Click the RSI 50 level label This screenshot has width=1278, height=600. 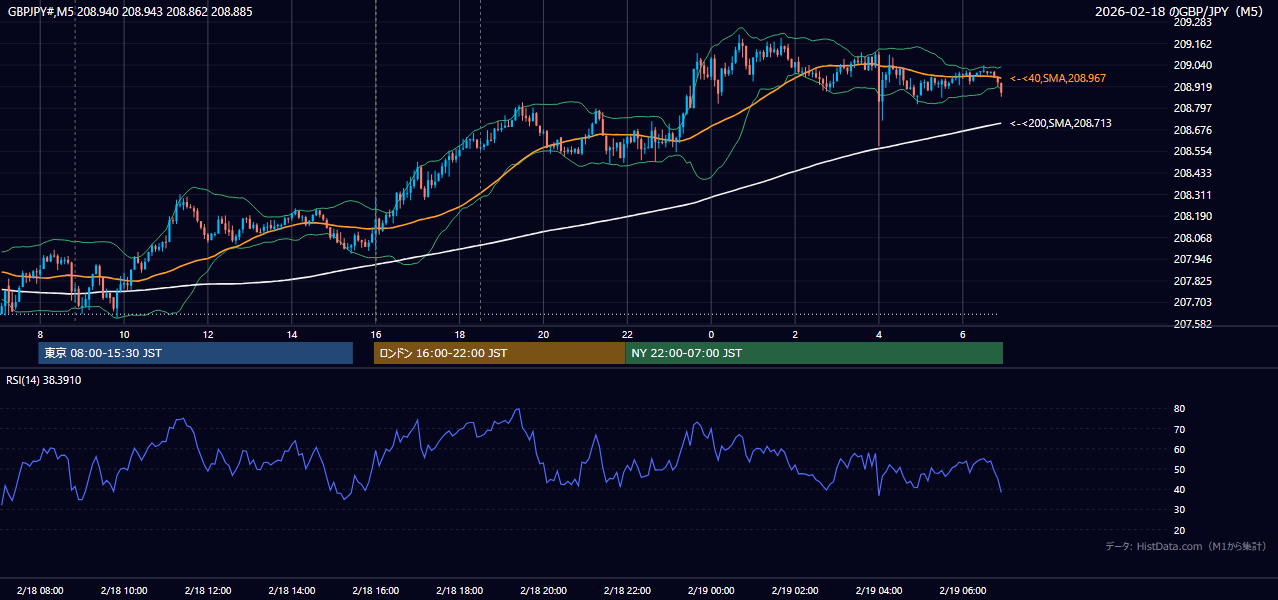(1179, 469)
